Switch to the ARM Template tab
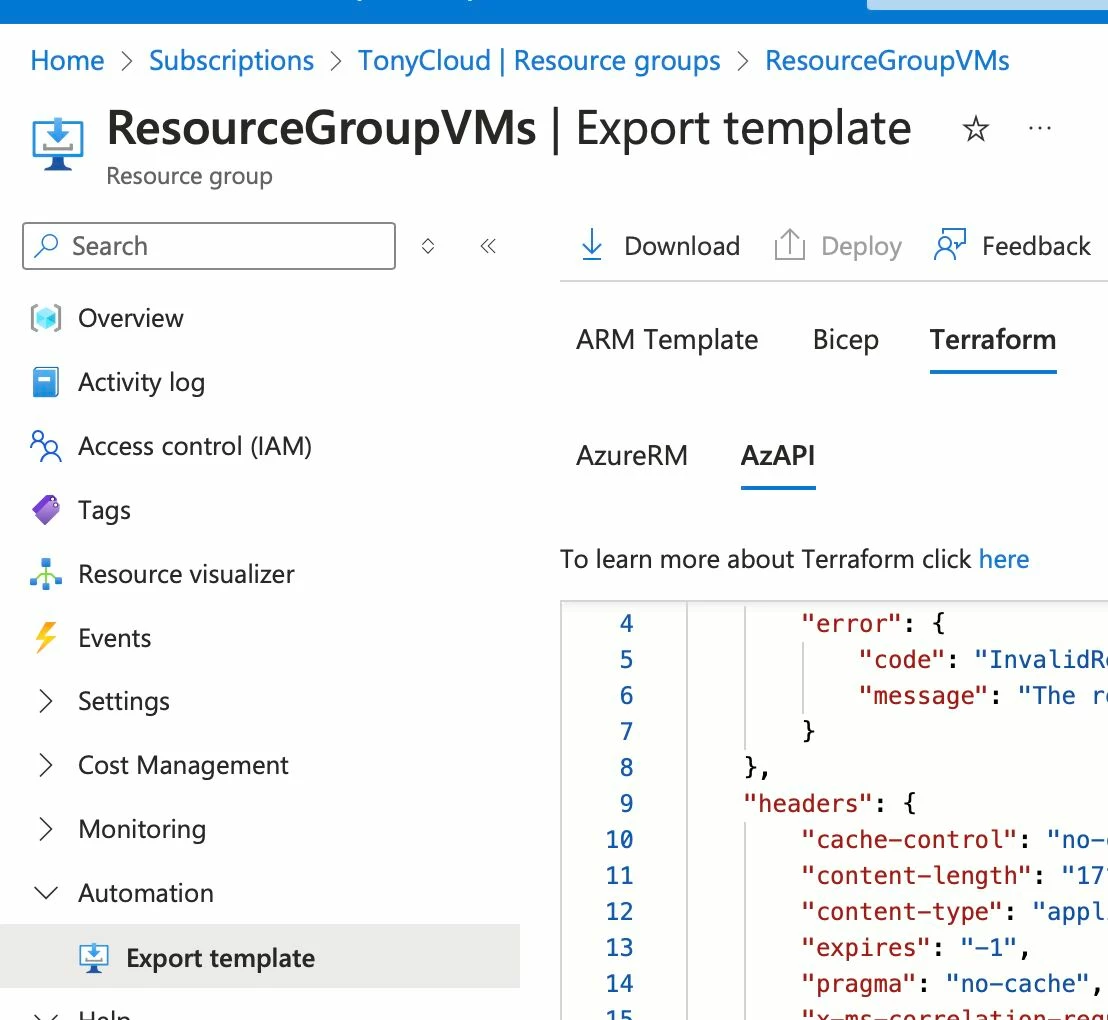The image size is (1108, 1020). click(666, 340)
